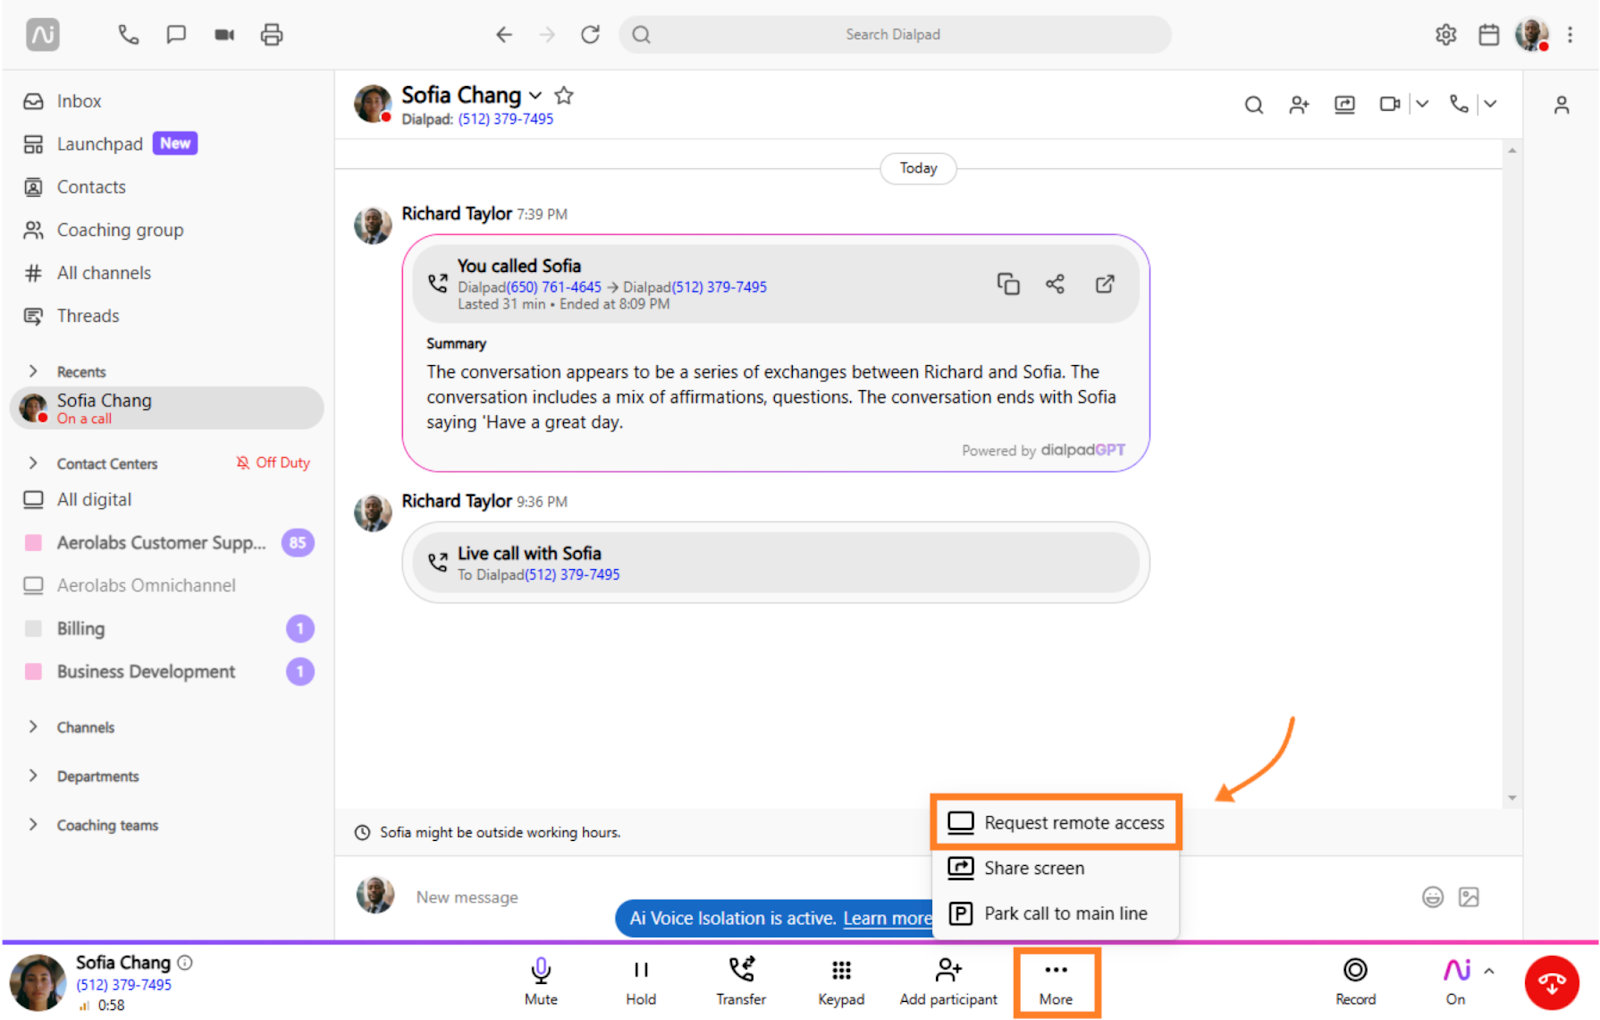The height and width of the screenshot is (1020, 1600).
Task: Start a video meeting from top bar camera icon
Action: (x=224, y=35)
